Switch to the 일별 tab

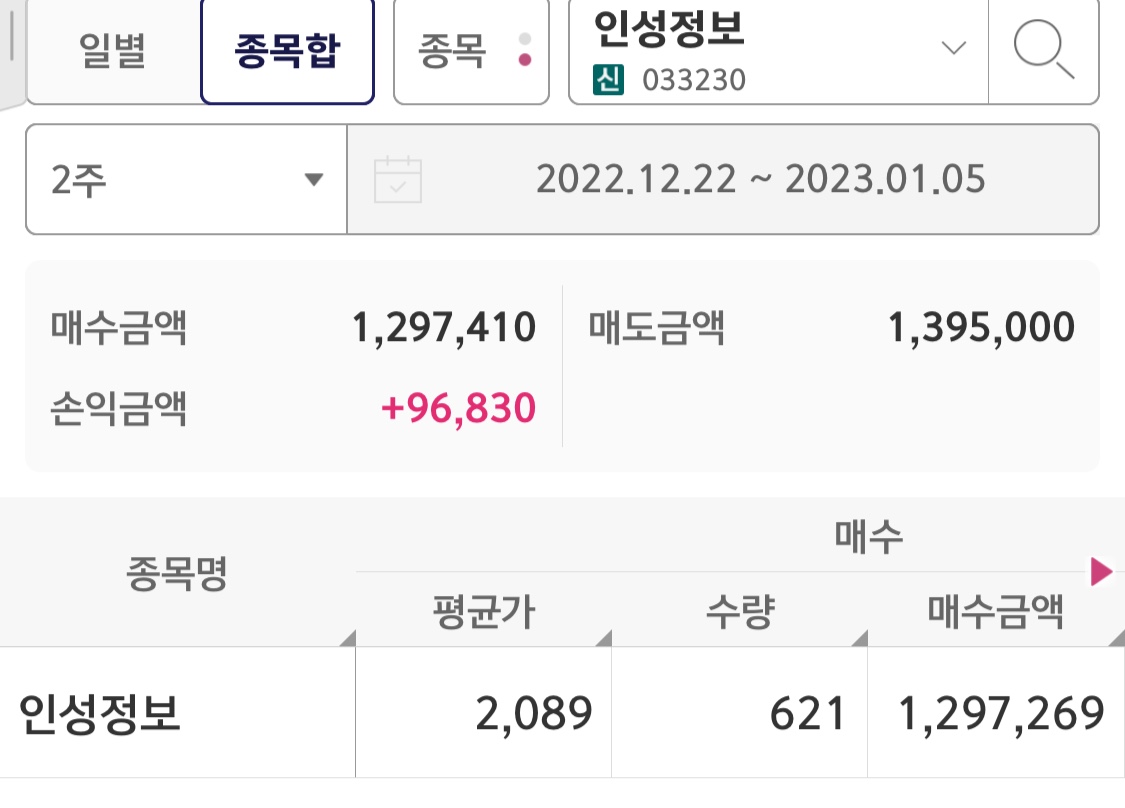112,52
